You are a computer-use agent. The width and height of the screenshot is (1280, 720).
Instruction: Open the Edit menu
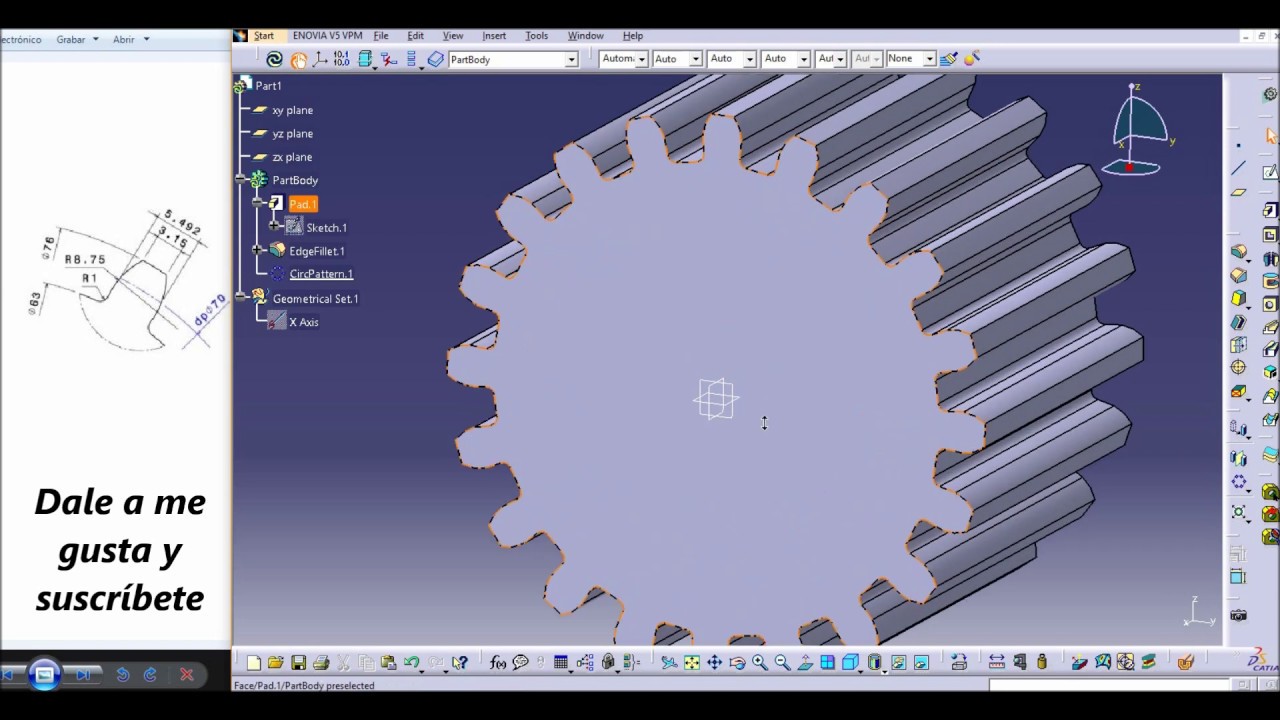(415, 36)
